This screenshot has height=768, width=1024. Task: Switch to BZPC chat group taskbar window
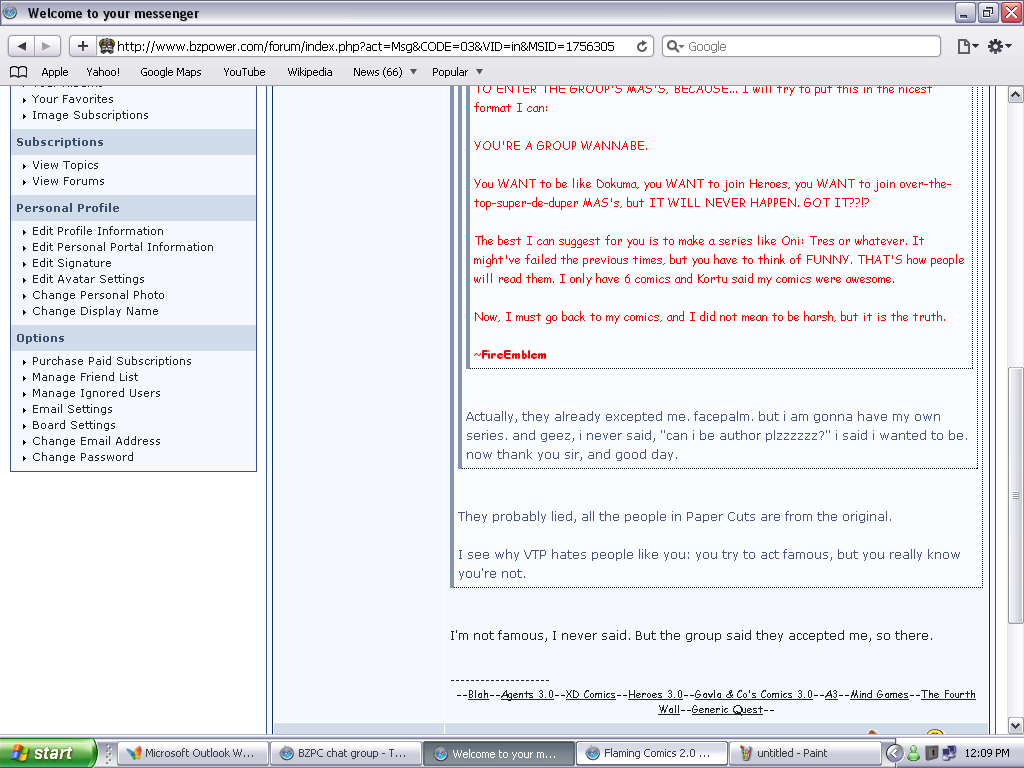(x=345, y=753)
